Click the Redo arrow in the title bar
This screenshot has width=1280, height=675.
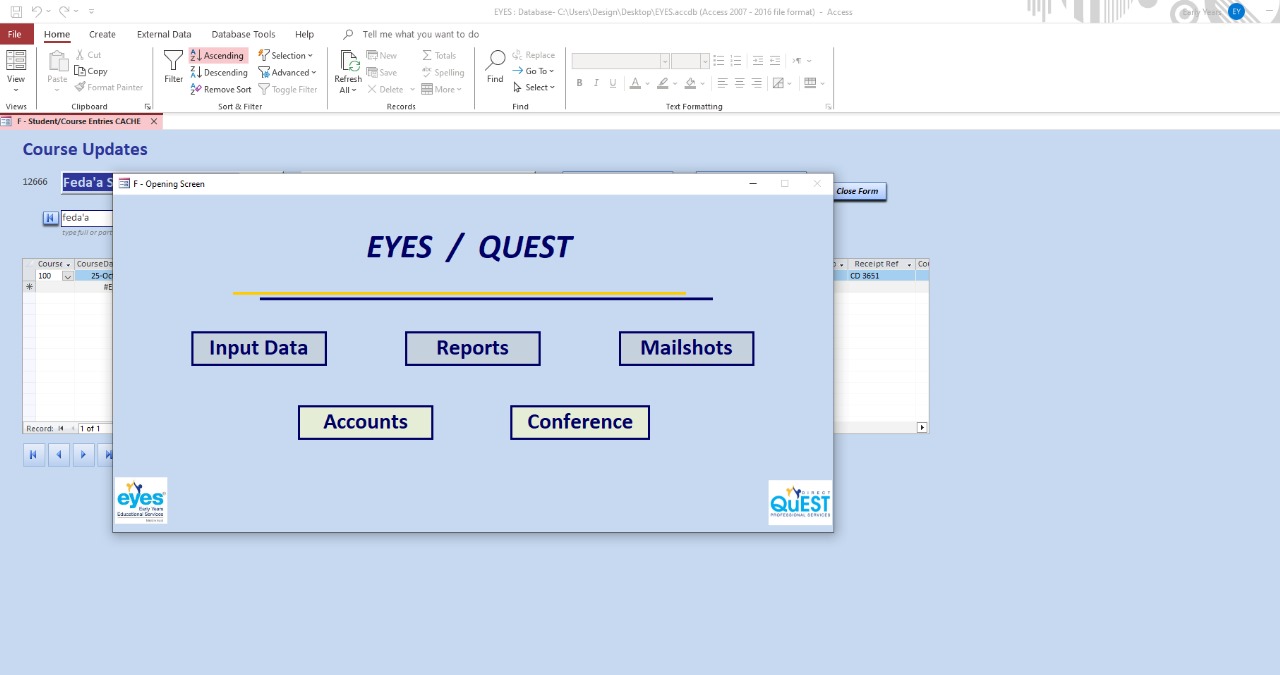pyautogui.click(x=63, y=11)
